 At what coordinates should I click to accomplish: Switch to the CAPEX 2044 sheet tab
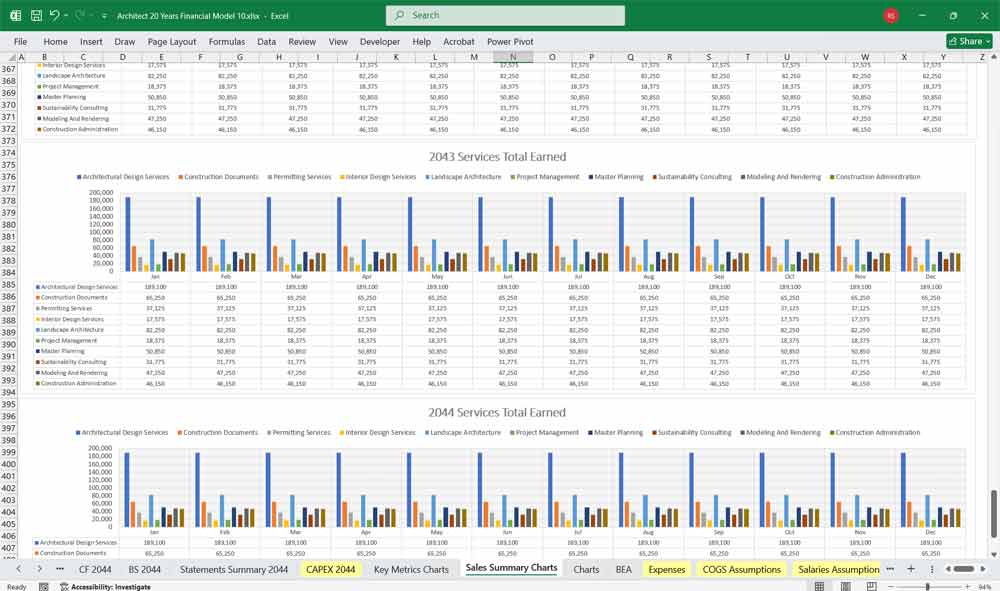(330, 568)
